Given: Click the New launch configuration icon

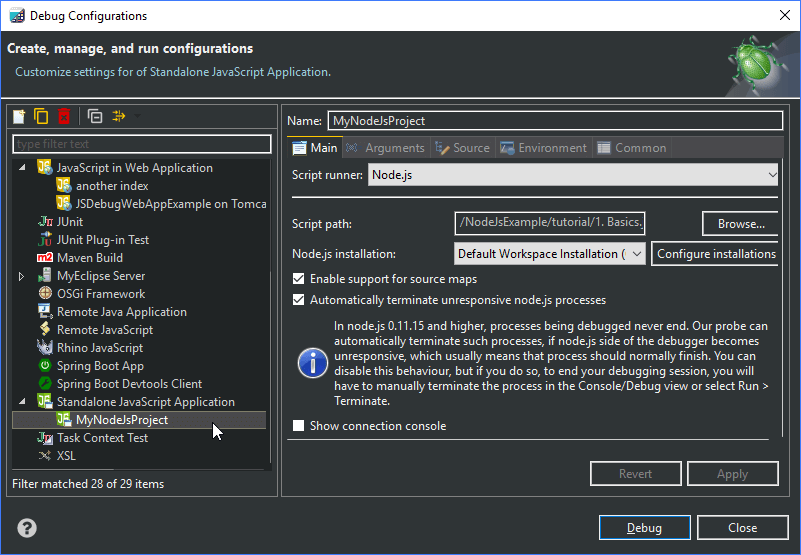Looking at the screenshot, I should (x=19, y=117).
